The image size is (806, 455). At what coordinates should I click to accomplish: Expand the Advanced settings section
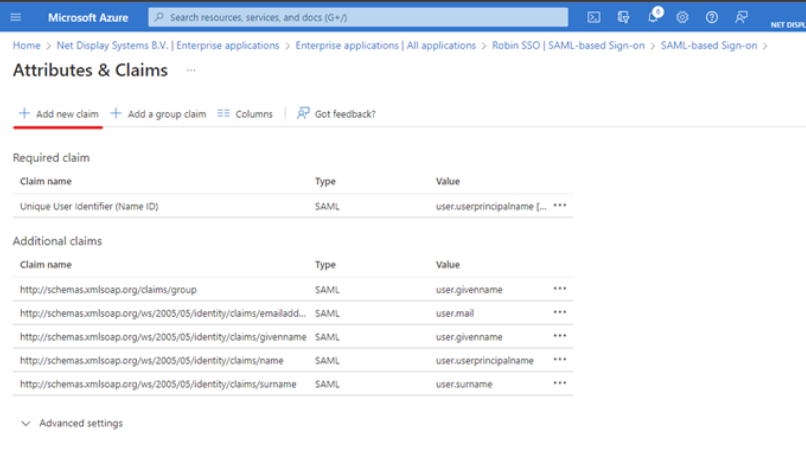[72, 423]
